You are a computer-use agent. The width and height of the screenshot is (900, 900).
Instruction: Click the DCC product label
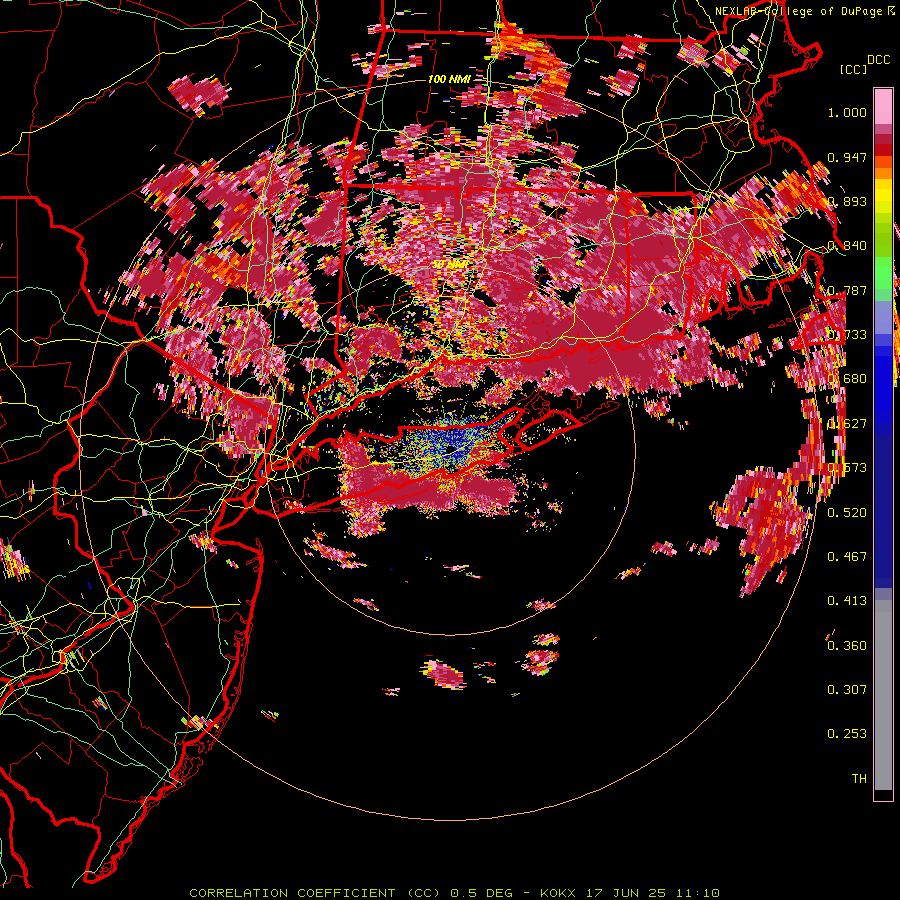coord(878,60)
